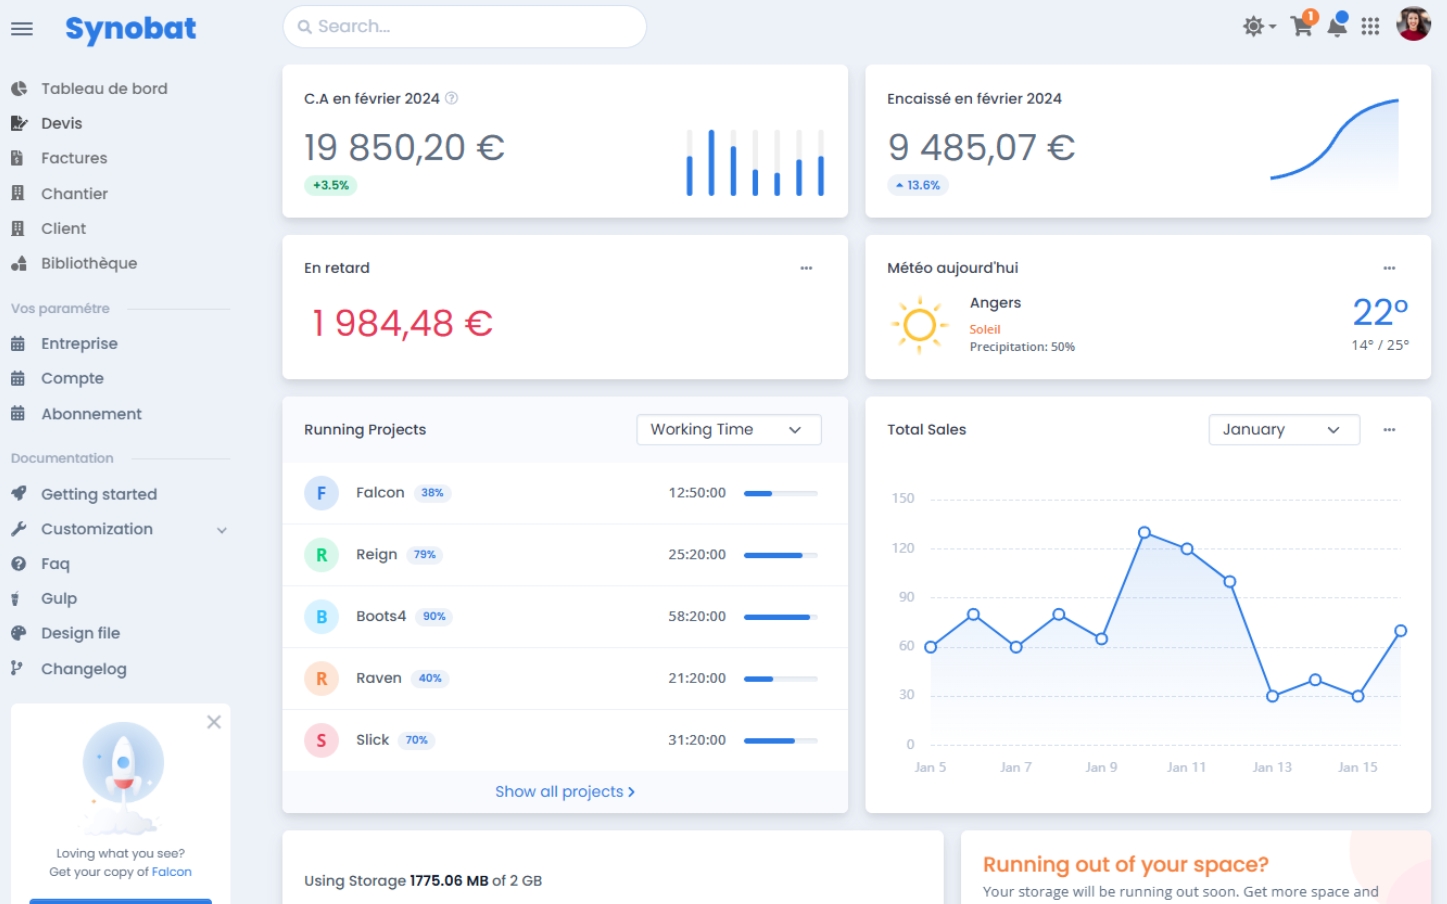Open the hamburger navigation menu

(22, 29)
